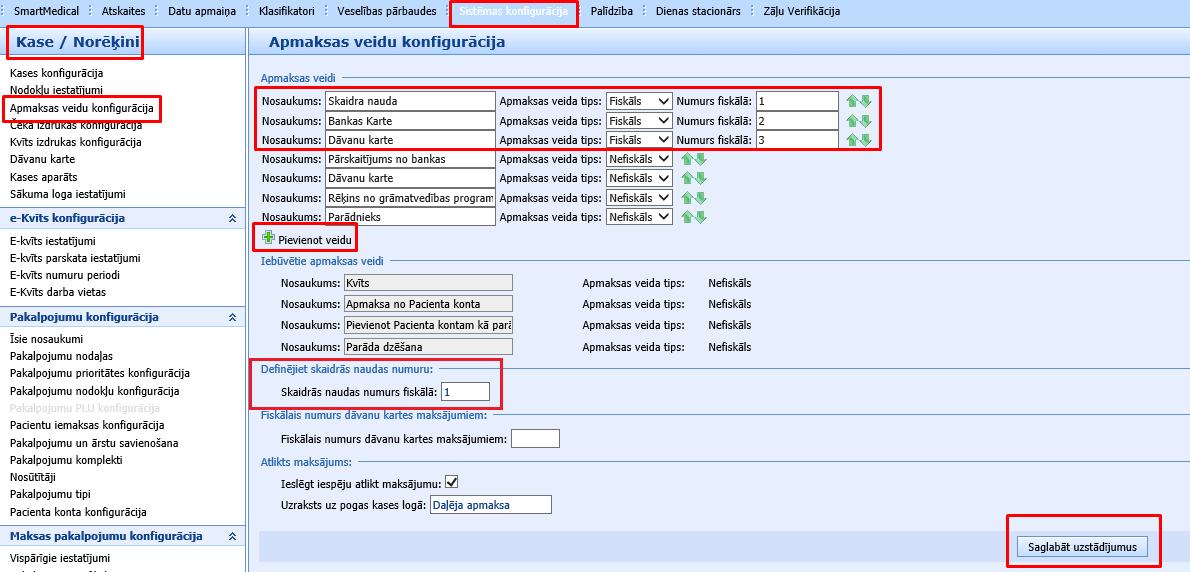
Task: Click down arrow for Bankas Karte row
Action: click(865, 121)
